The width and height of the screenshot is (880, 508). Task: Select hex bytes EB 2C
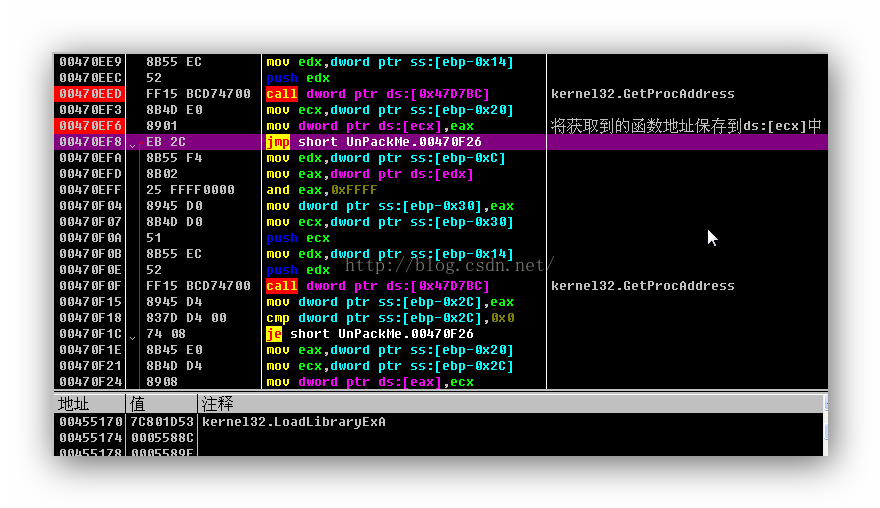[166, 142]
